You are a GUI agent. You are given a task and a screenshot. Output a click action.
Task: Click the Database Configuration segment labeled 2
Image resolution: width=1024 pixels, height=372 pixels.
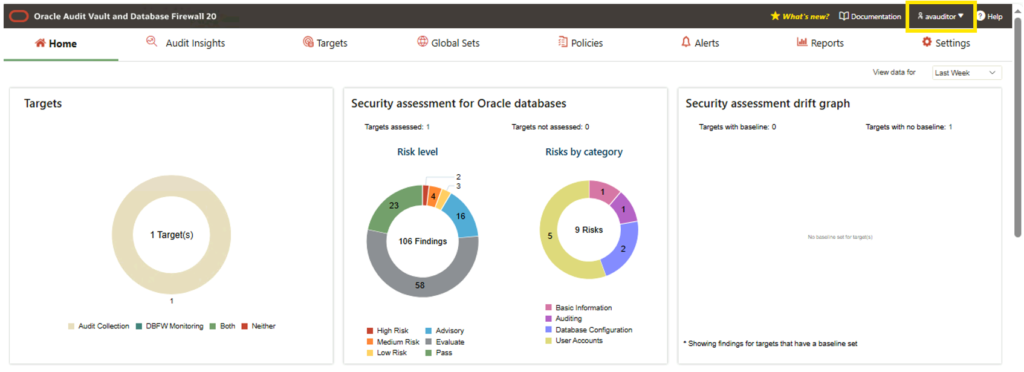click(x=622, y=249)
